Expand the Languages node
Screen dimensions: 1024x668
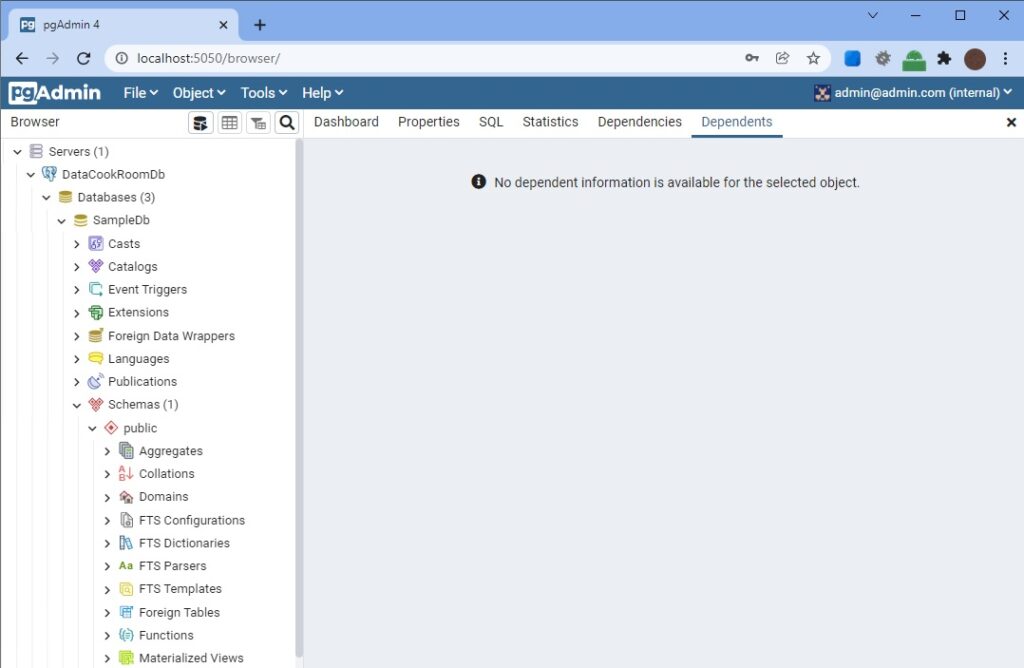[x=76, y=359]
